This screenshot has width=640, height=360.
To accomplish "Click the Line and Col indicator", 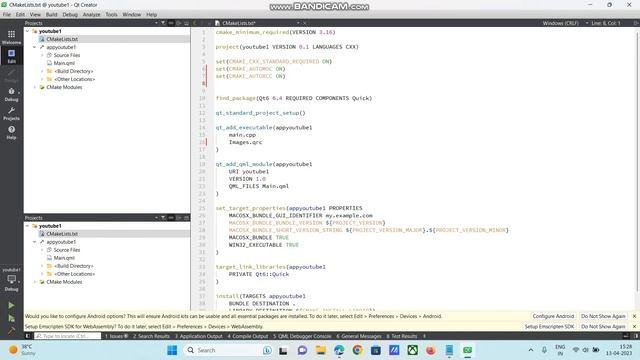I will point(606,23).
